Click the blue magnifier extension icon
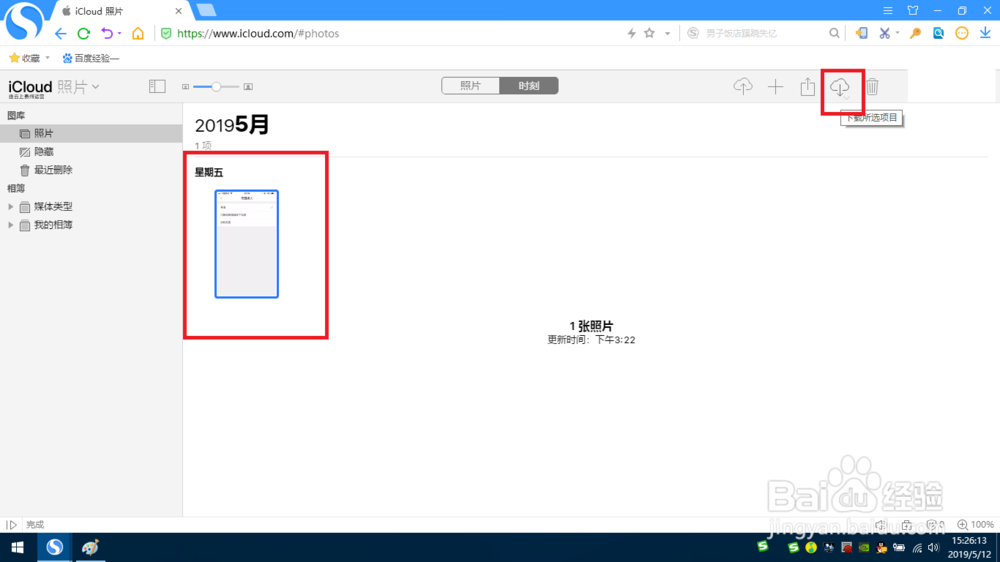1000x562 pixels. (938, 33)
